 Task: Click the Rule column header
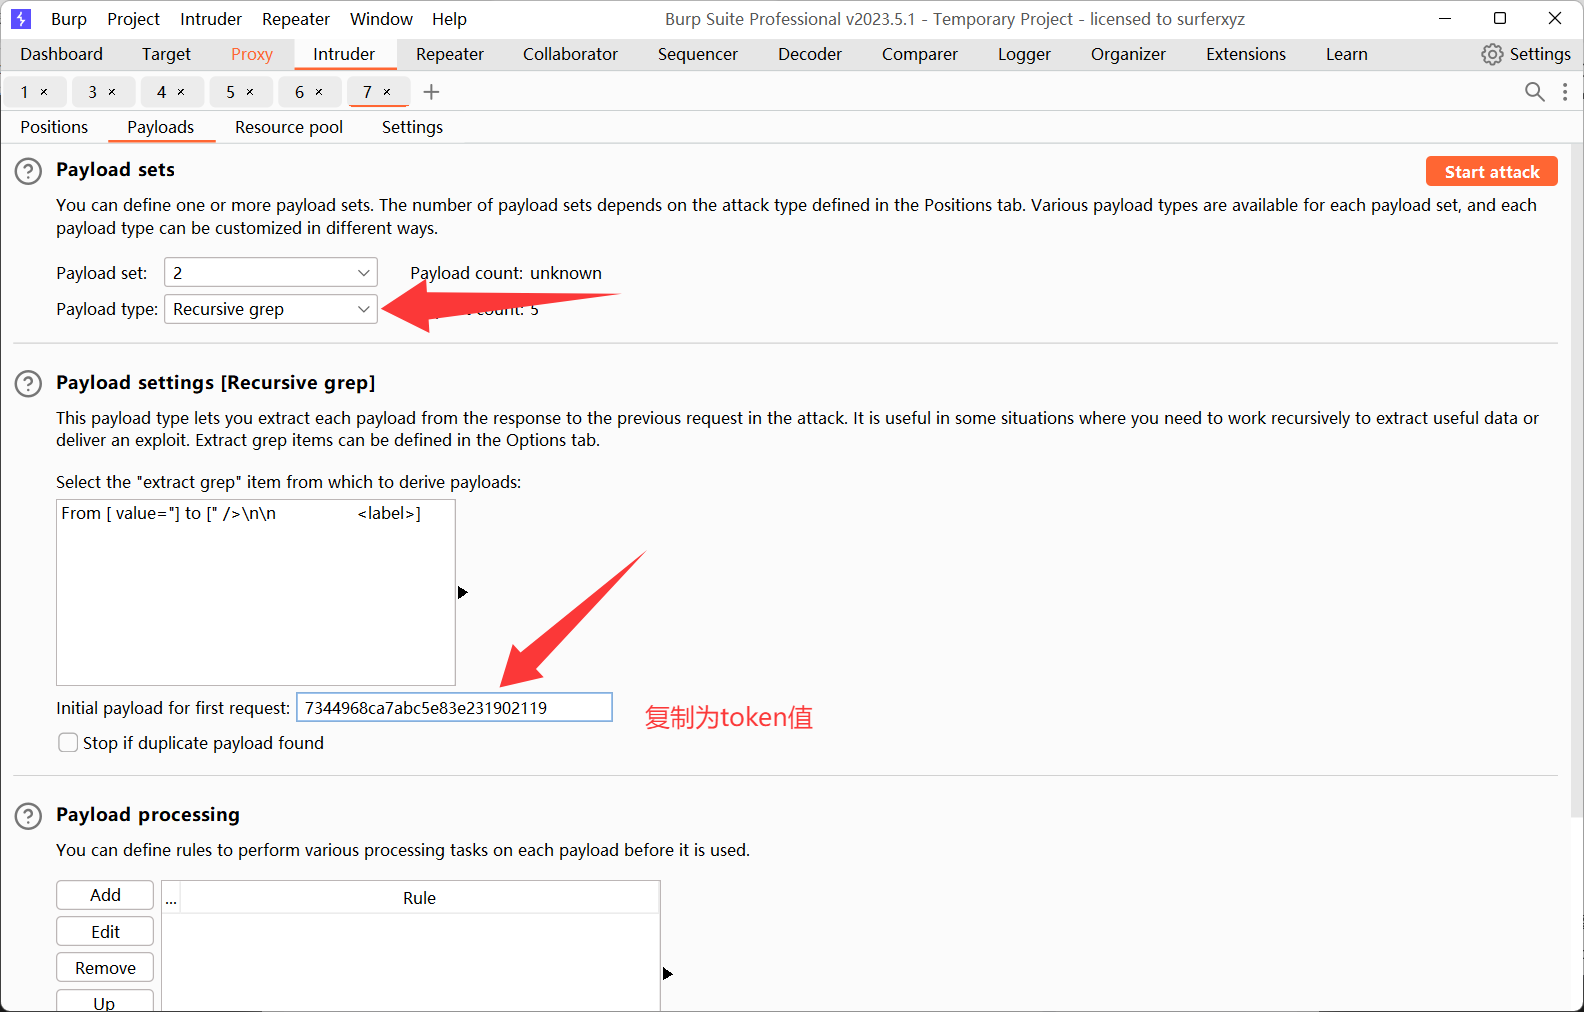[420, 898]
